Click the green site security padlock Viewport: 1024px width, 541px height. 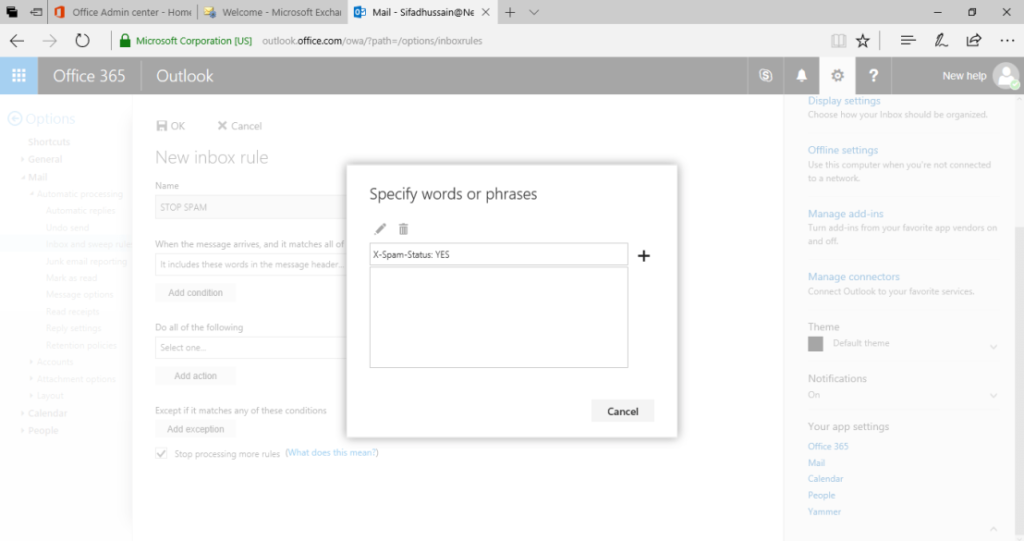(x=125, y=41)
